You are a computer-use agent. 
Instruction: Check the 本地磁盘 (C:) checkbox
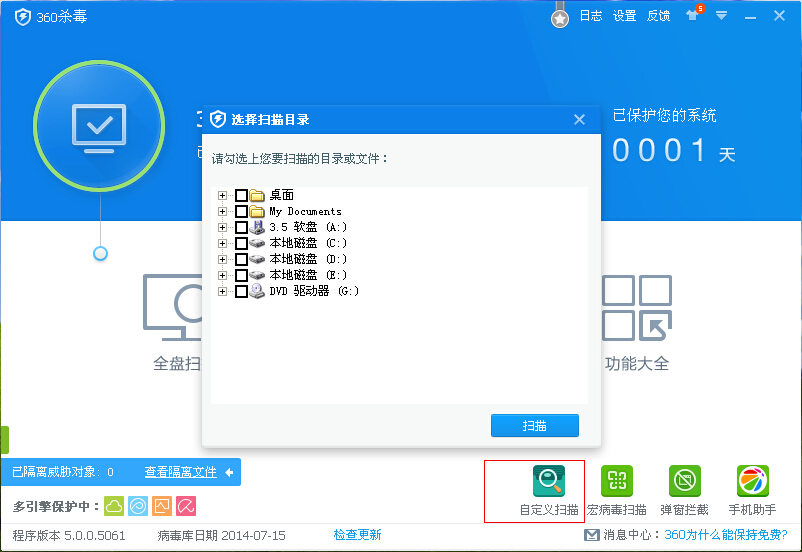point(241,243)
